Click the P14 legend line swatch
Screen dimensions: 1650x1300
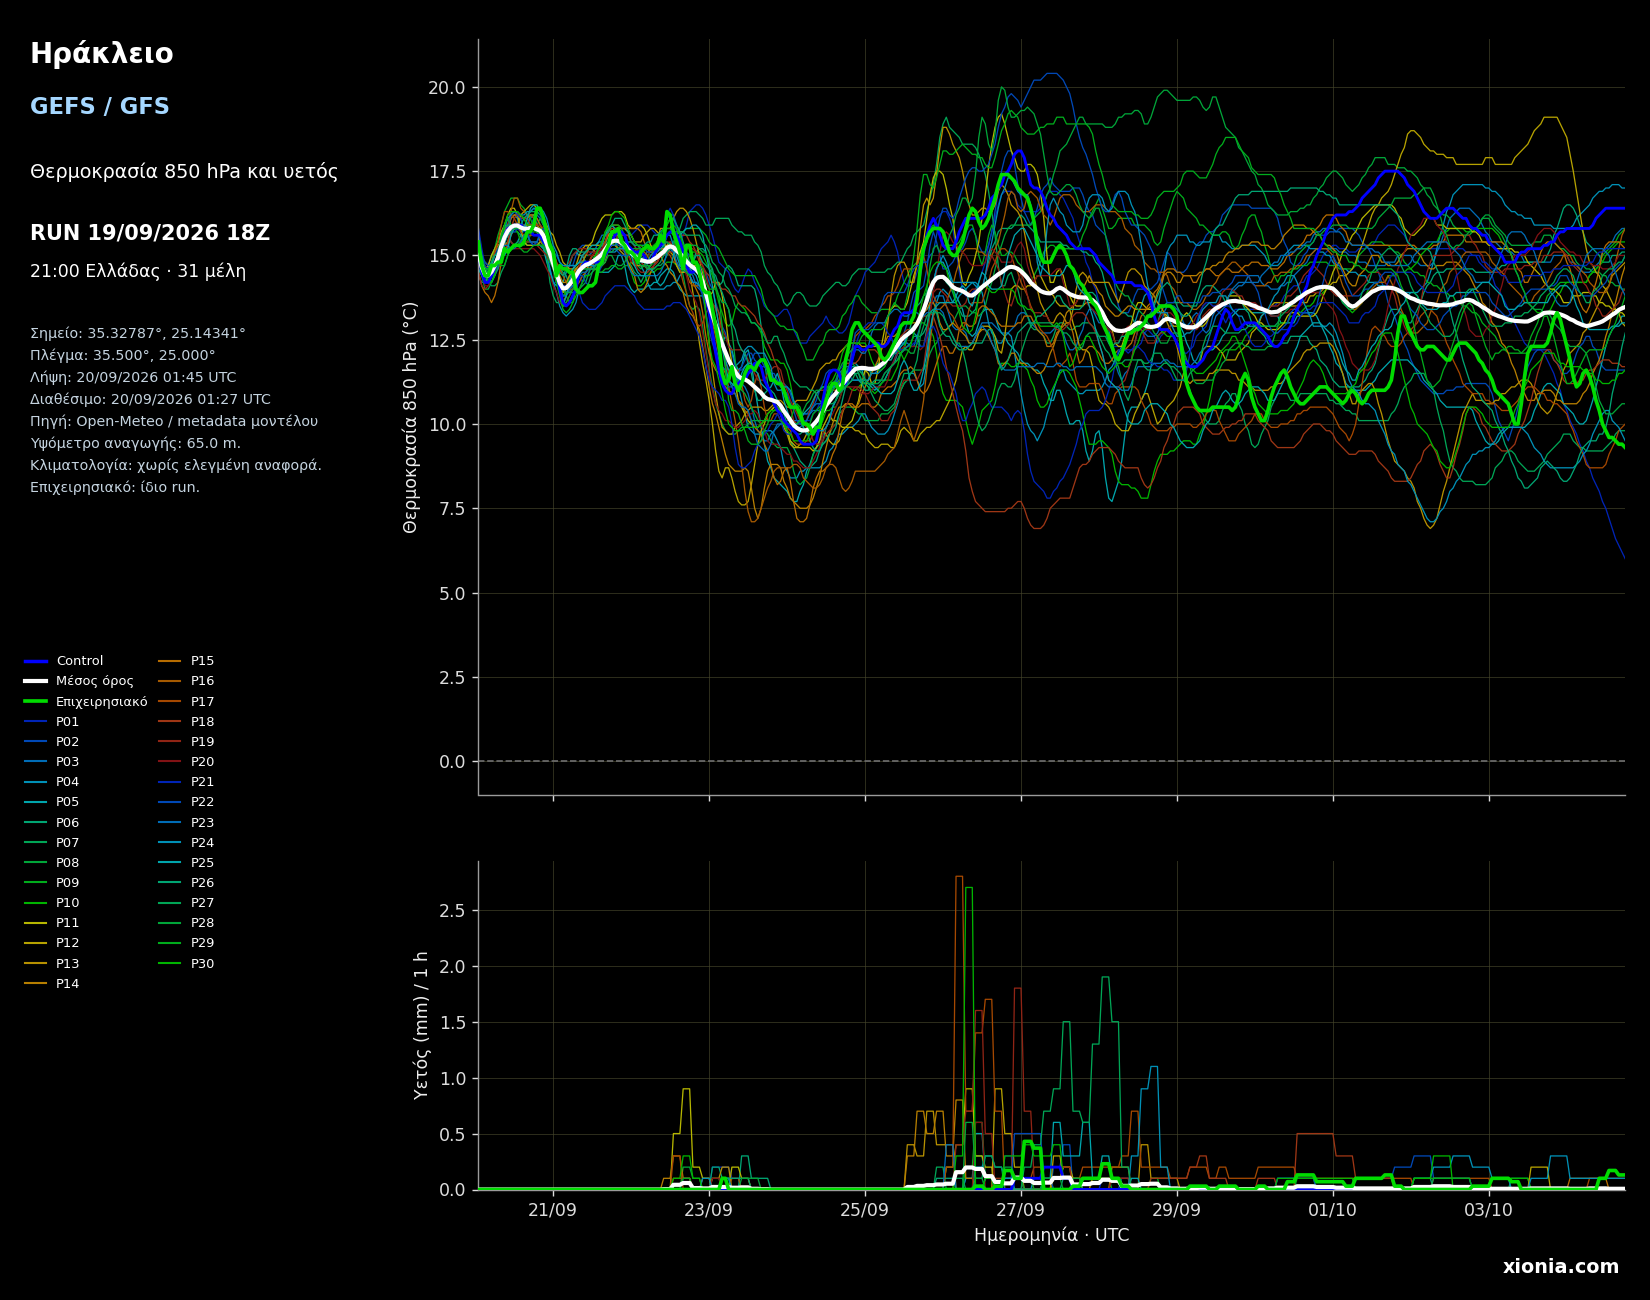[36, 984]
